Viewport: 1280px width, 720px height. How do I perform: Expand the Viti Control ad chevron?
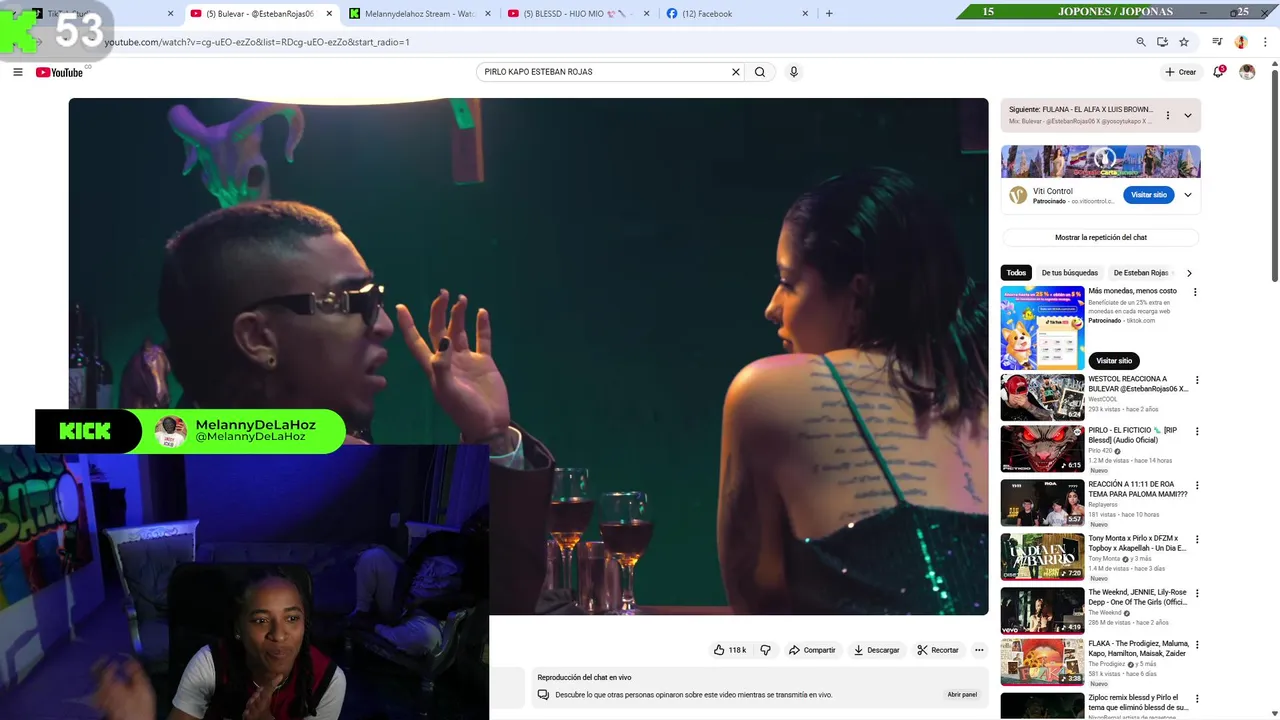(1188, 195)
